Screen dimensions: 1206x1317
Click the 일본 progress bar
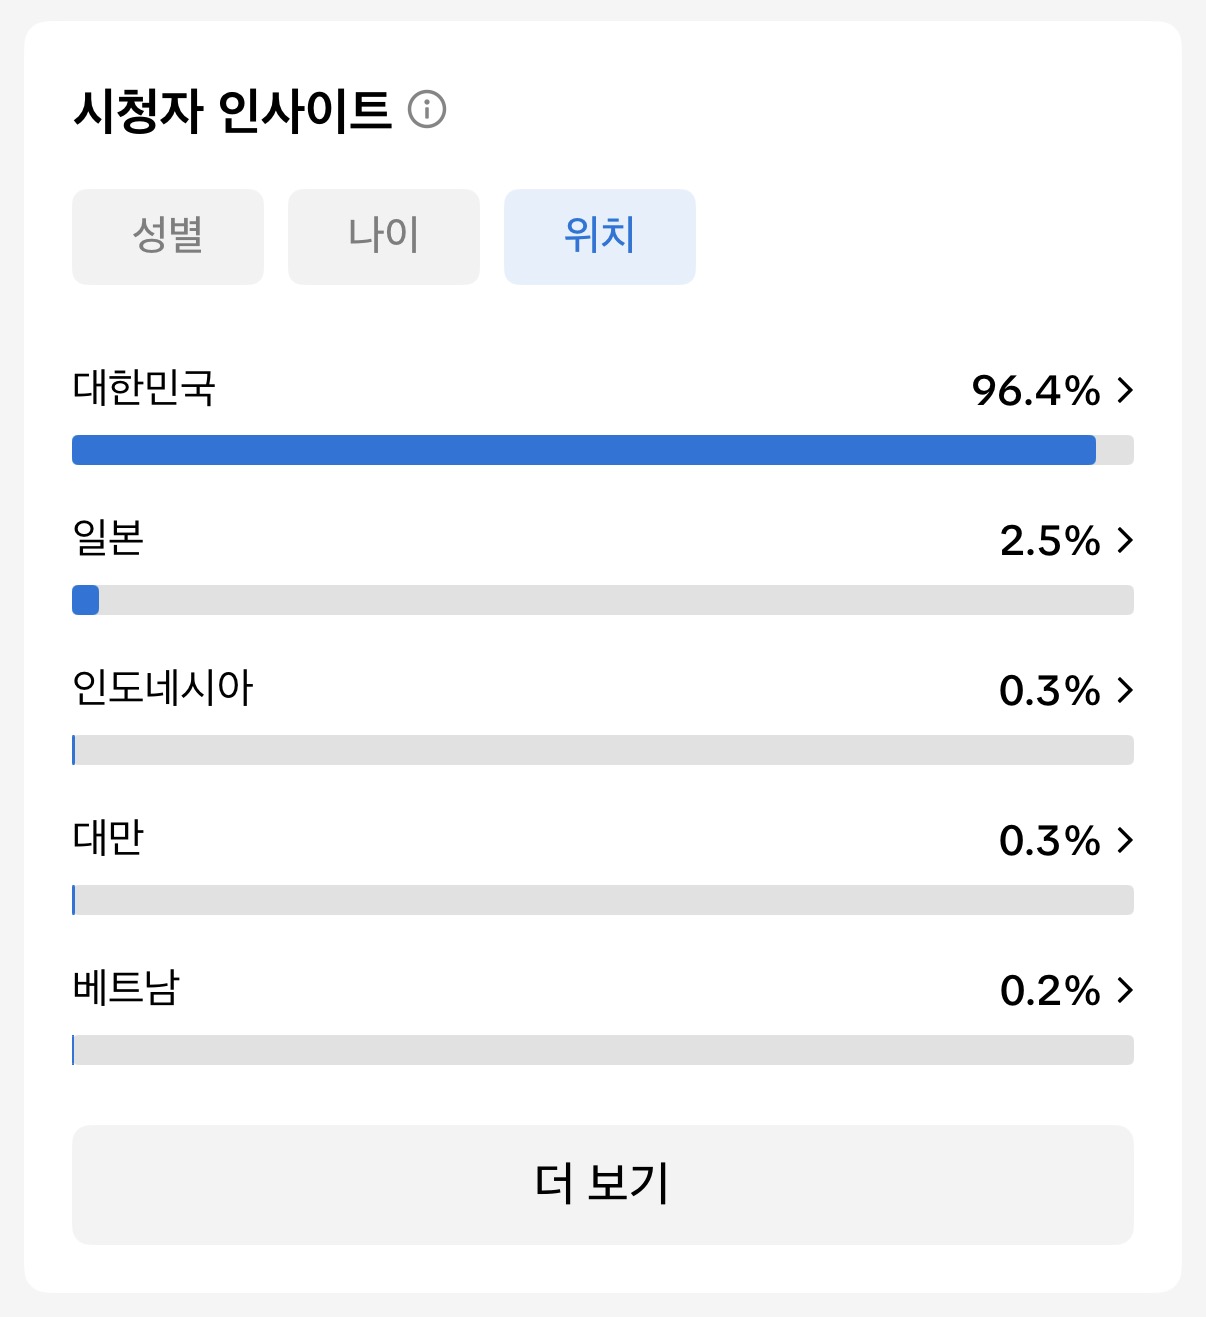coord(603,600)
